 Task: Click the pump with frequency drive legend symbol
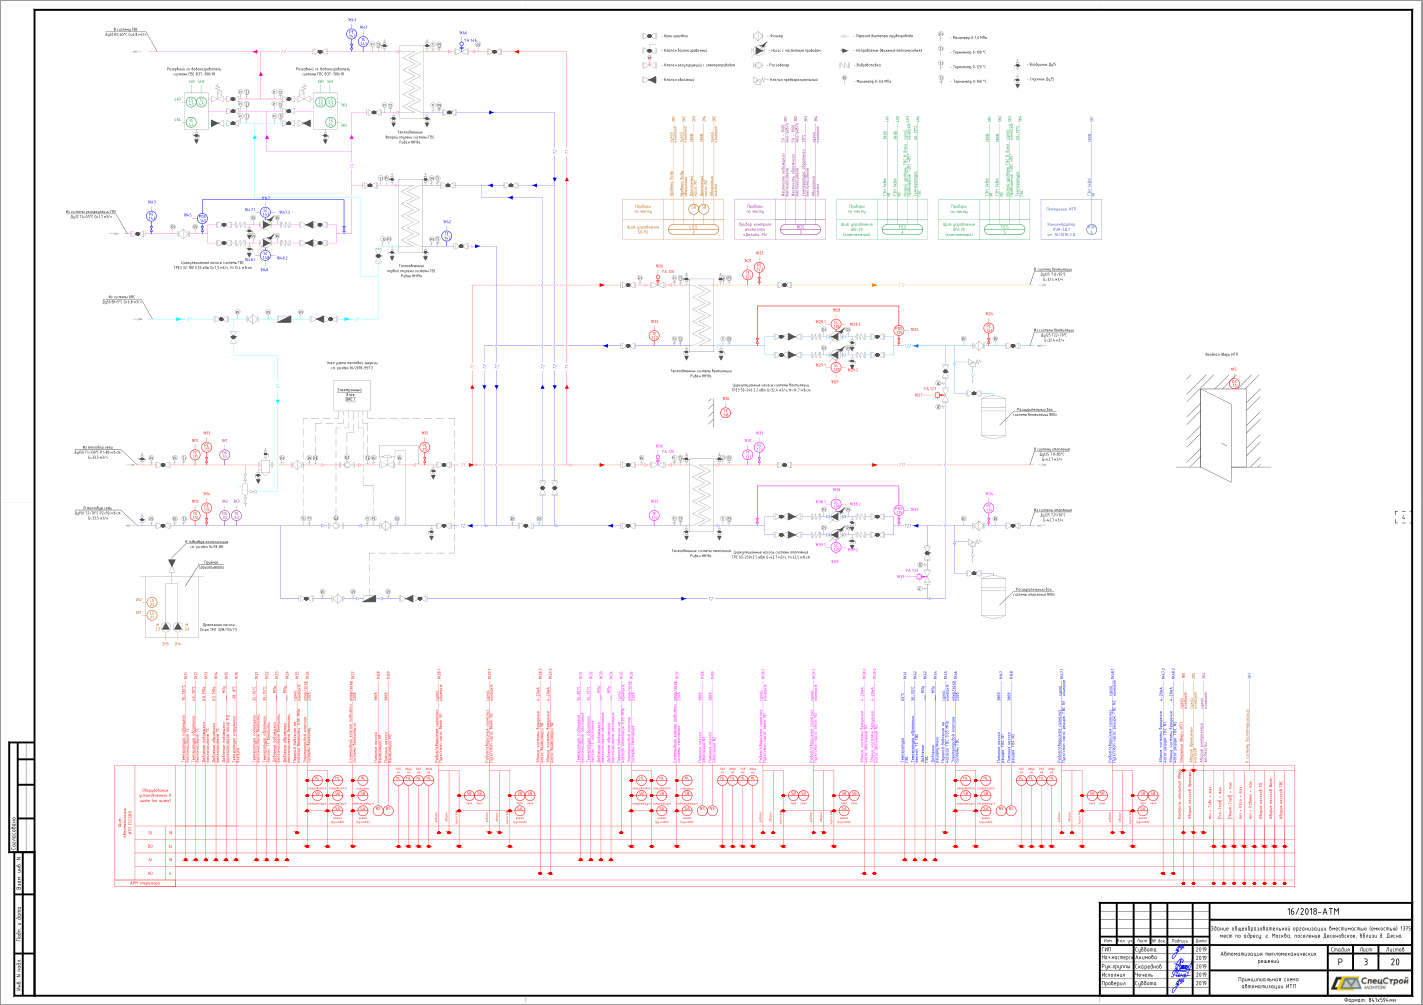coord(759,50)
